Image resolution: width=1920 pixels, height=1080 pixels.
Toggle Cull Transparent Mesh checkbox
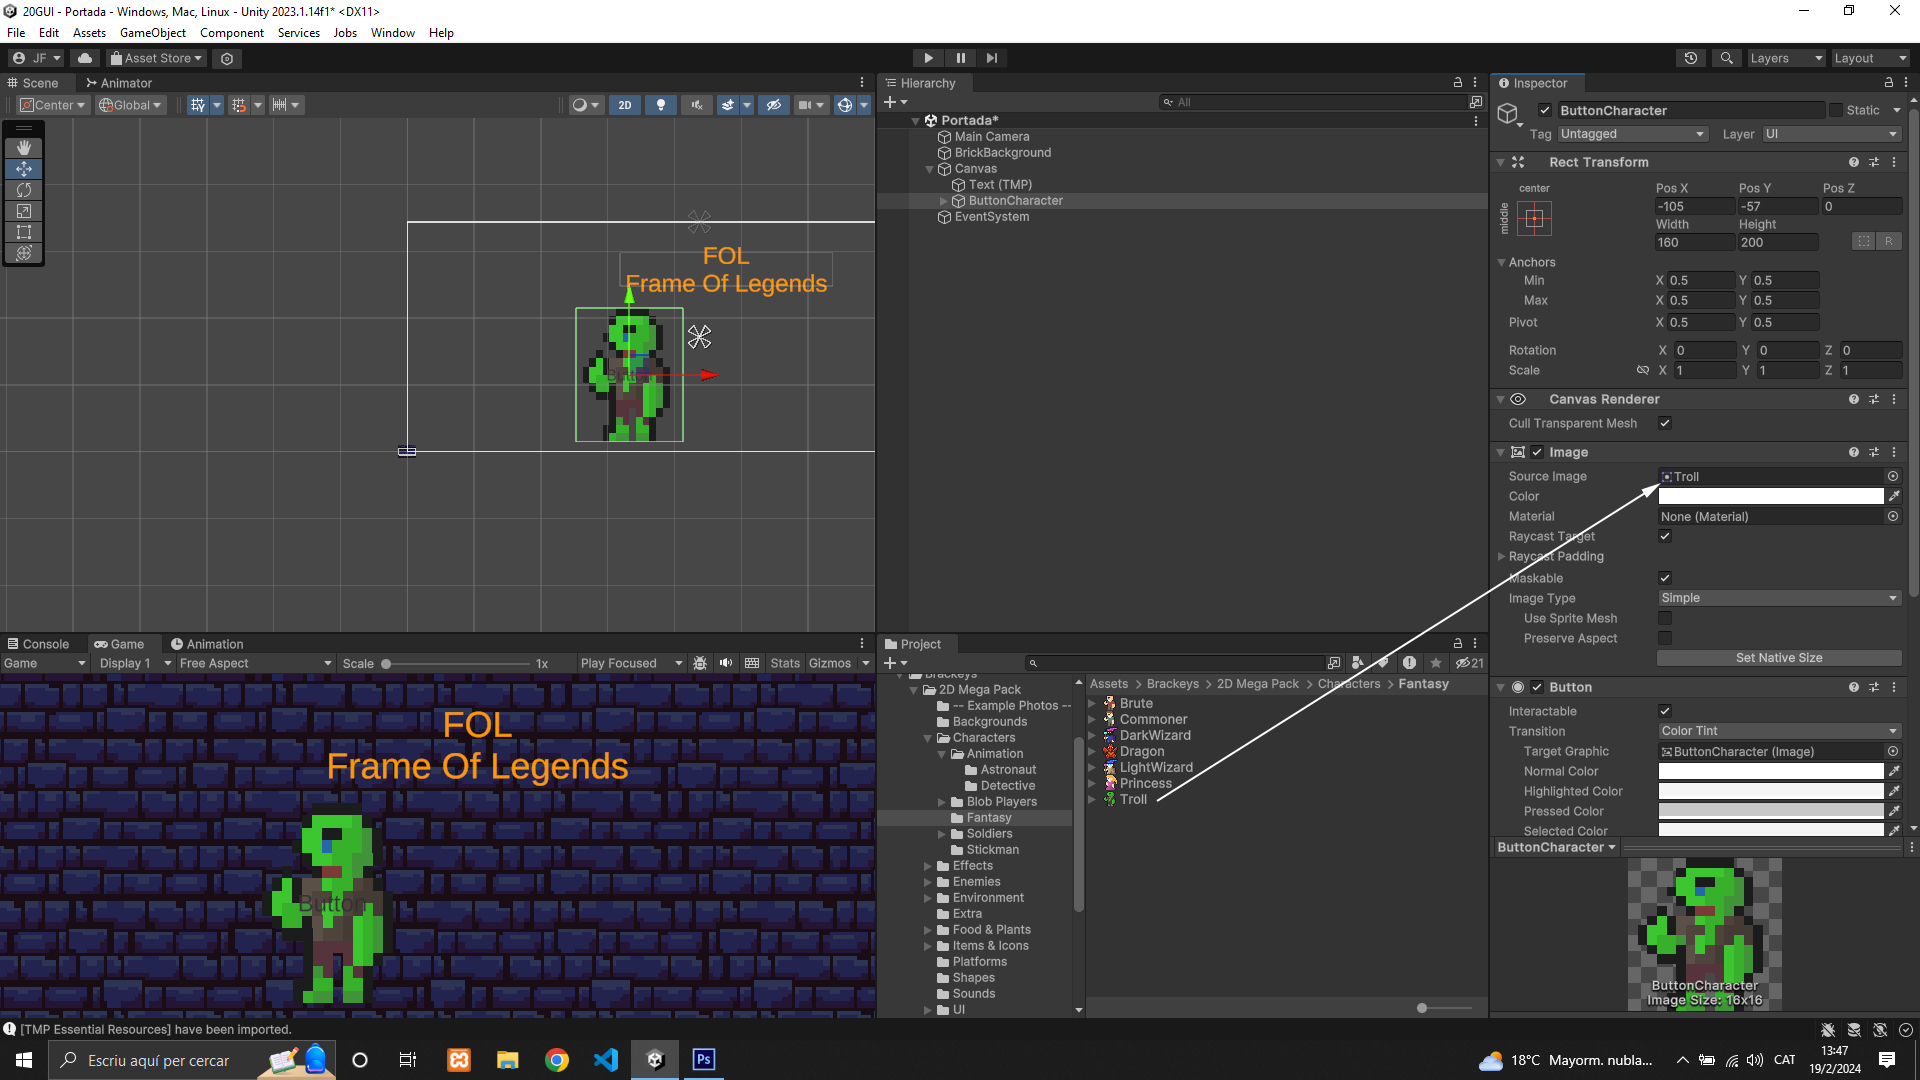point(1665,423)
